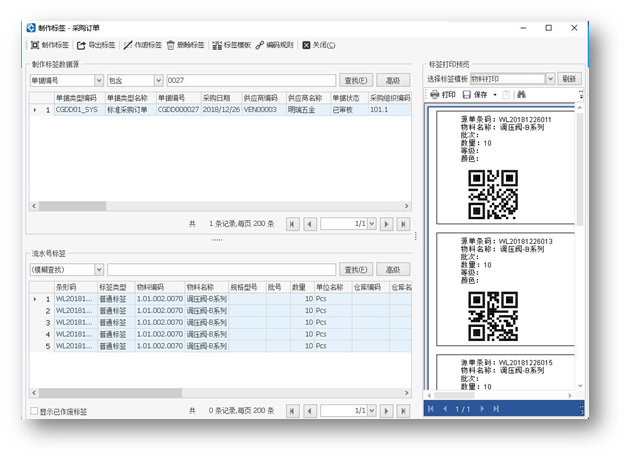This screenshot has width=631, height=461.
Task: Open the 选择标签模板 物料打印 dropdown
Action: 550,79
